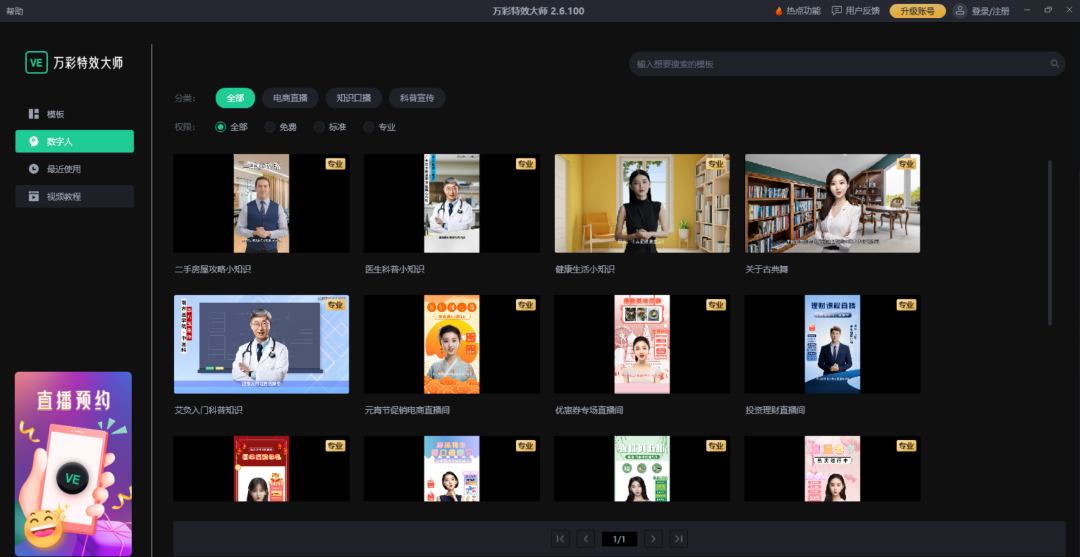This screenshot has height=557, width=1080.
Task: Click the 升级账号 upgrade button
Action: [x=917, y=11]
